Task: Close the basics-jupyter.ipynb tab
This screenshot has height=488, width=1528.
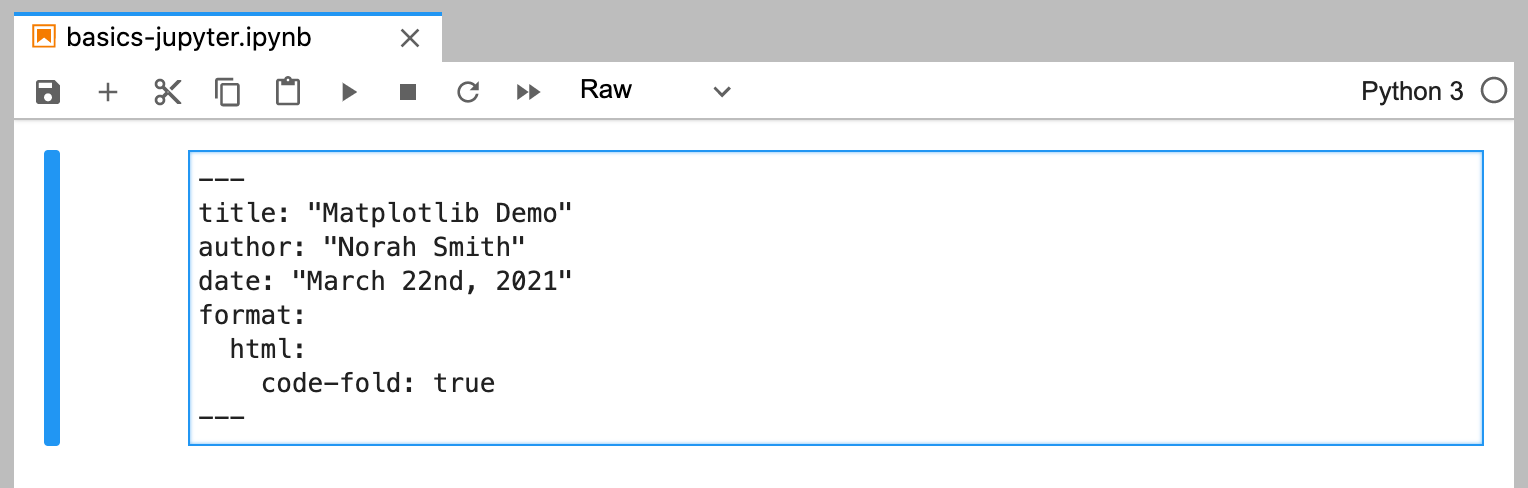Action: click(x=409, y=38)
